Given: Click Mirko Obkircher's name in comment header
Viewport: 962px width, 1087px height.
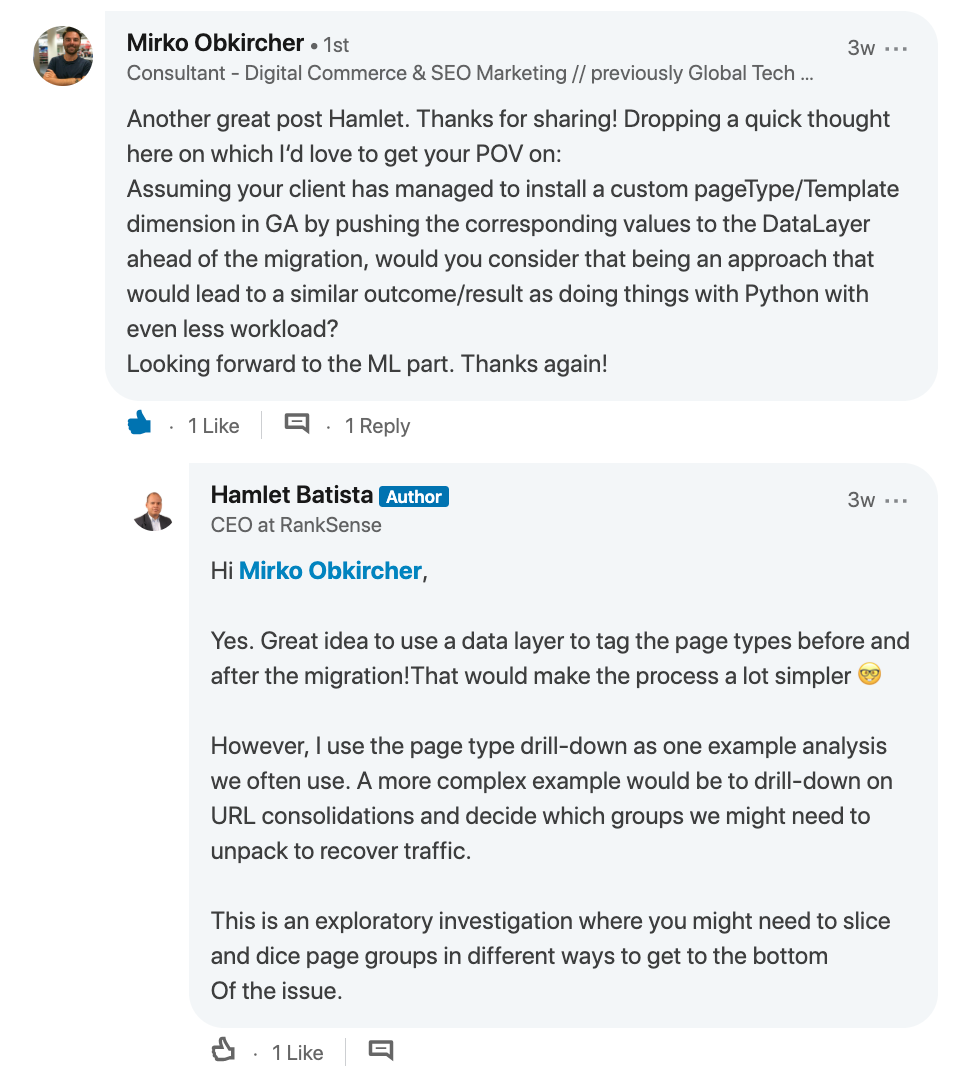Looking at the screenshot, I should click(x=215, y=43).
